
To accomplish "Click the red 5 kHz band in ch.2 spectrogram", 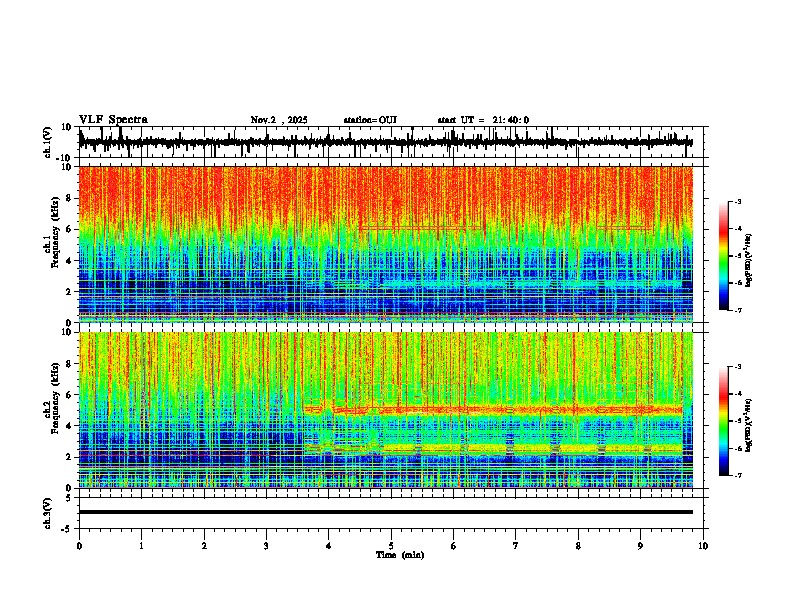I will click(493, 410).
